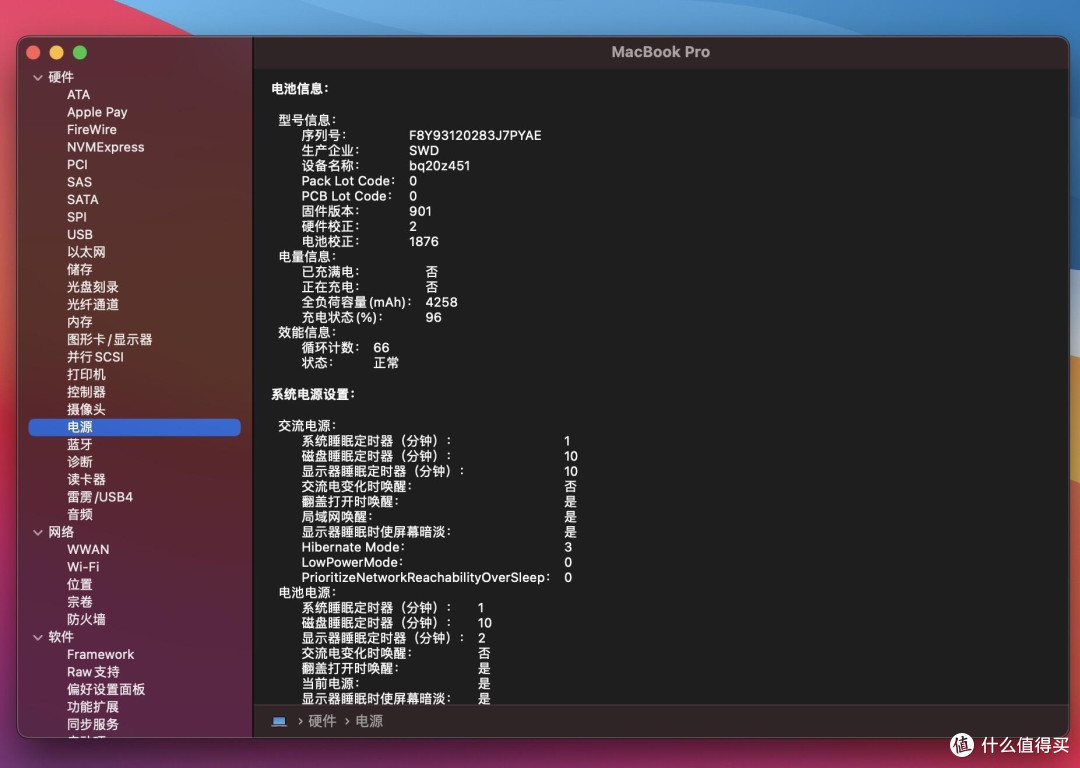The image size is (1080, 768).
Task: Click the device name value bq20z451
Action: tap(439, 166)
